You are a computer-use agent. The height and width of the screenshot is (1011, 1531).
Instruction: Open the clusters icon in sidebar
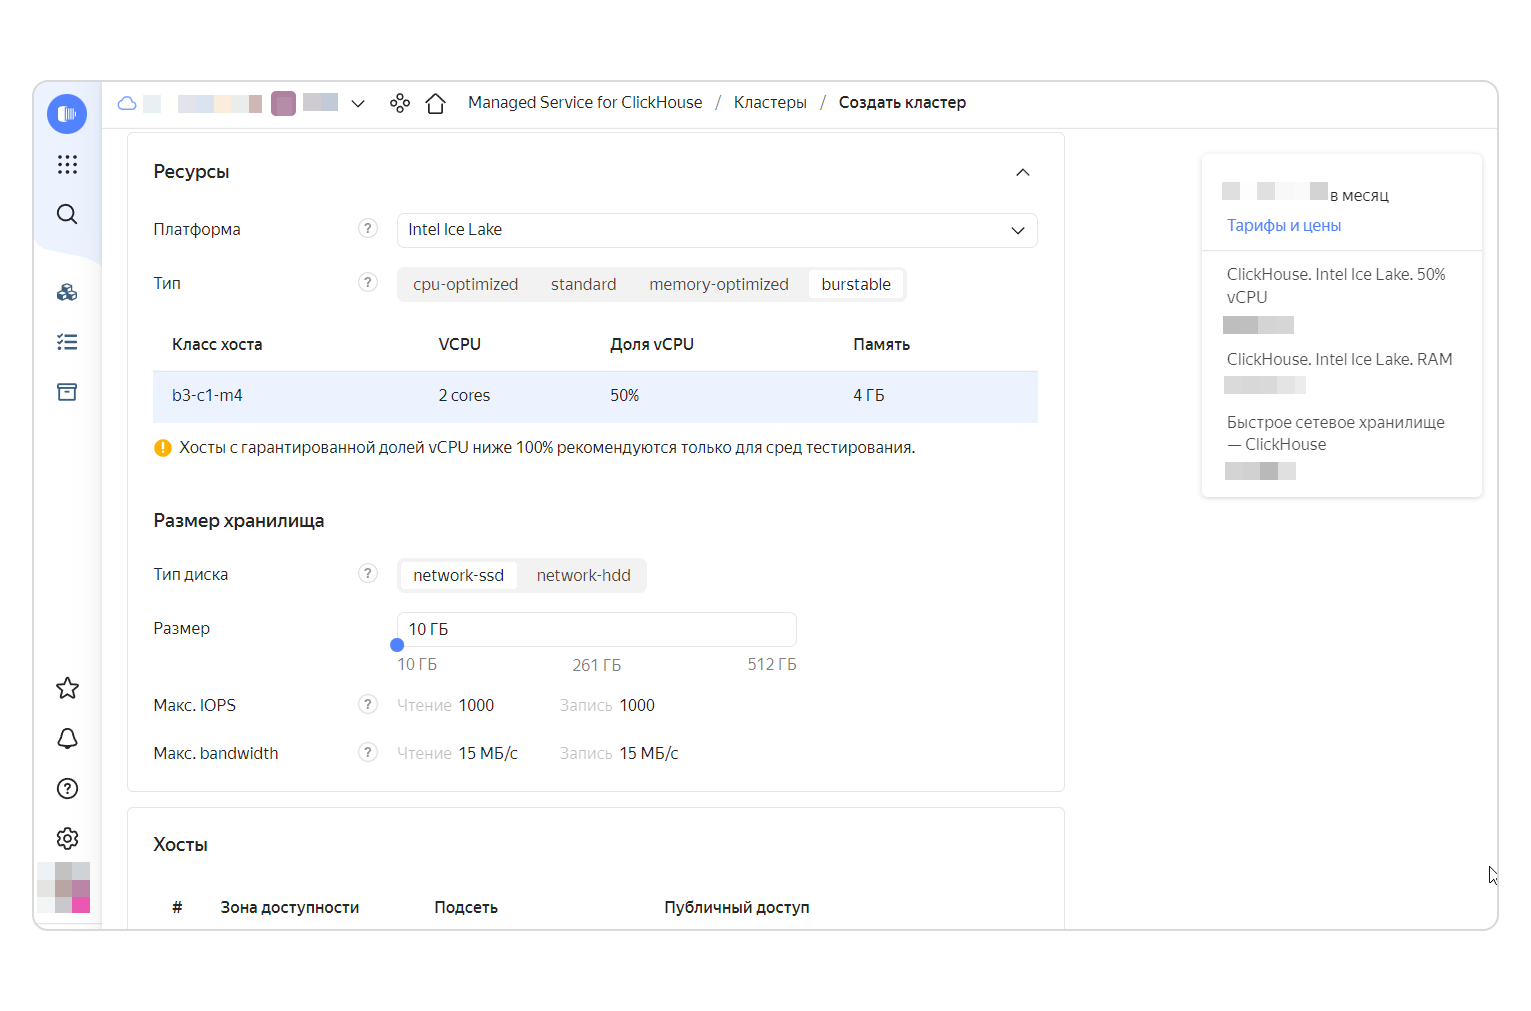click(67, 292)
